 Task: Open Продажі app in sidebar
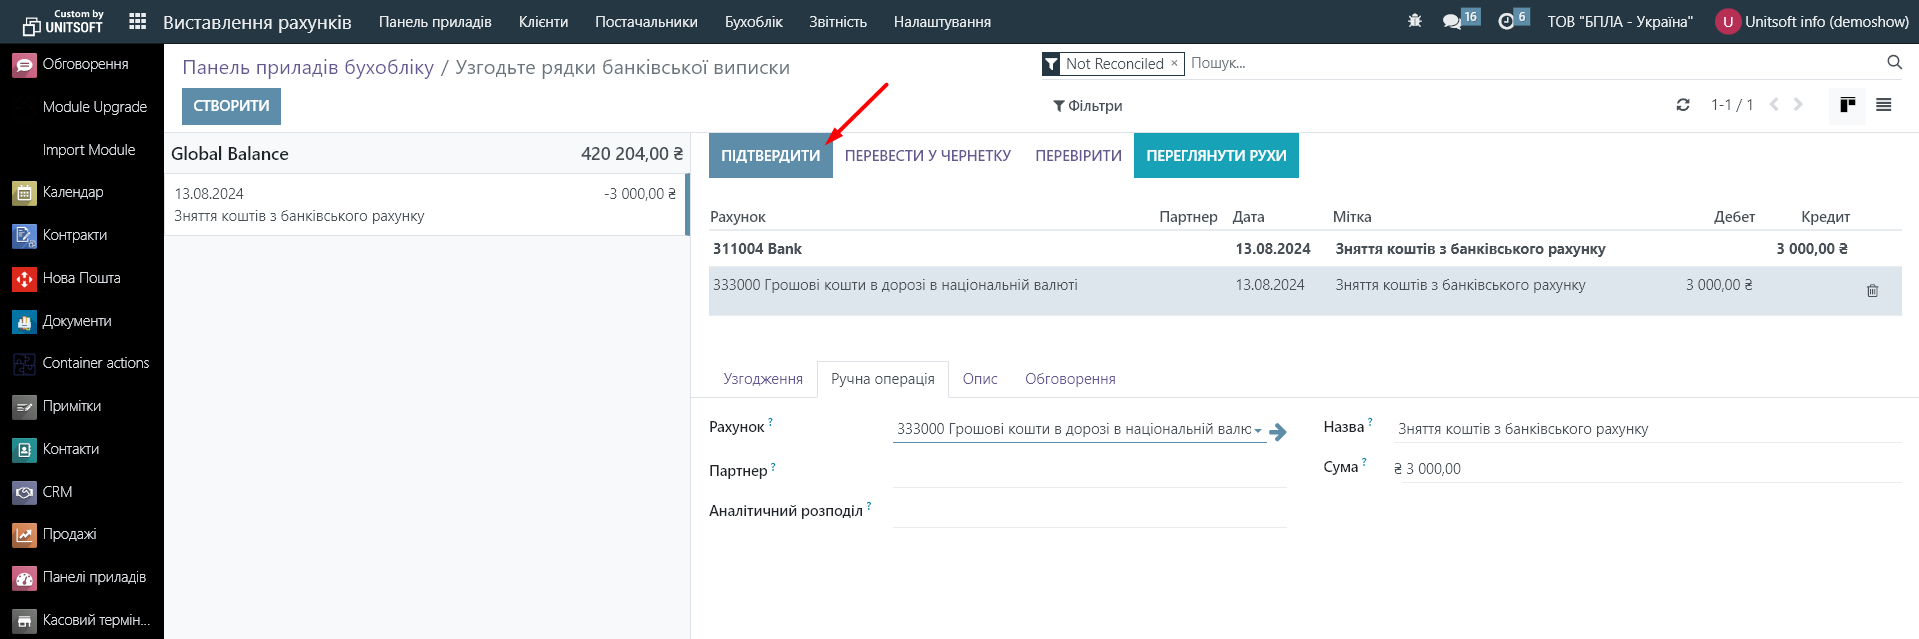click(x=82, y=534)
